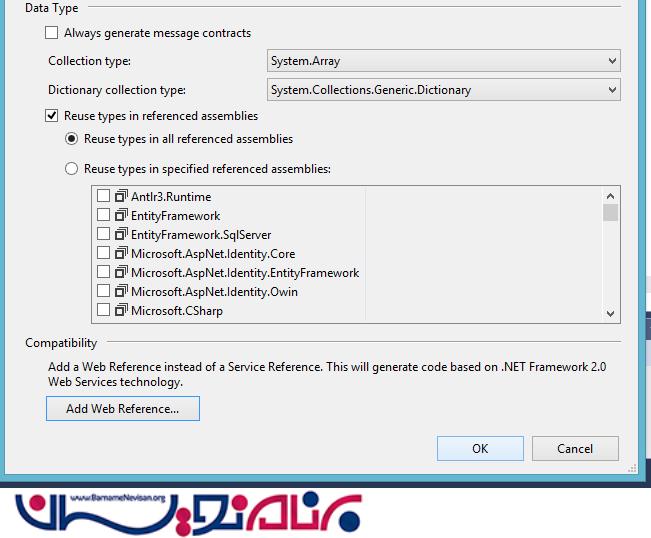The height and width of the screenshot is (538, 651).
Task: Select the Microsoft.AspNet.Identity.Core row text
Action: [213, 254]
